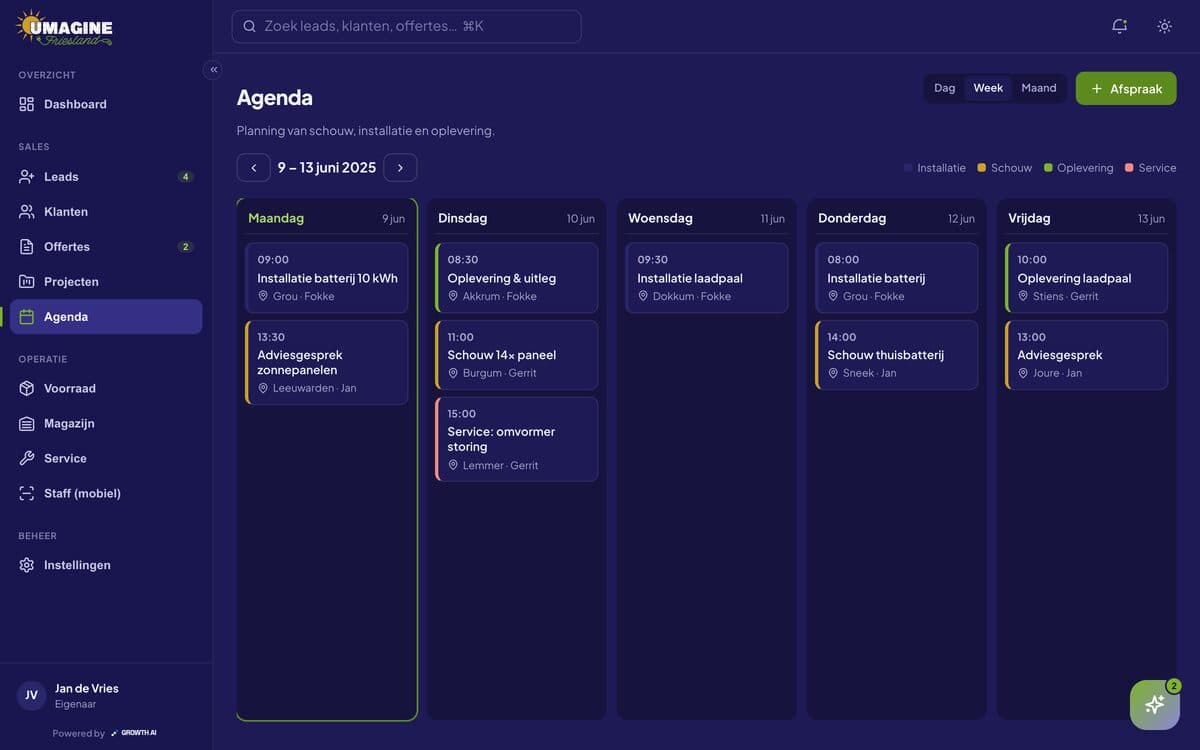This screenshot has width=1200, height=750.
Task: Open Dashboard in the sidebar
Action: [x=106, y=104]
